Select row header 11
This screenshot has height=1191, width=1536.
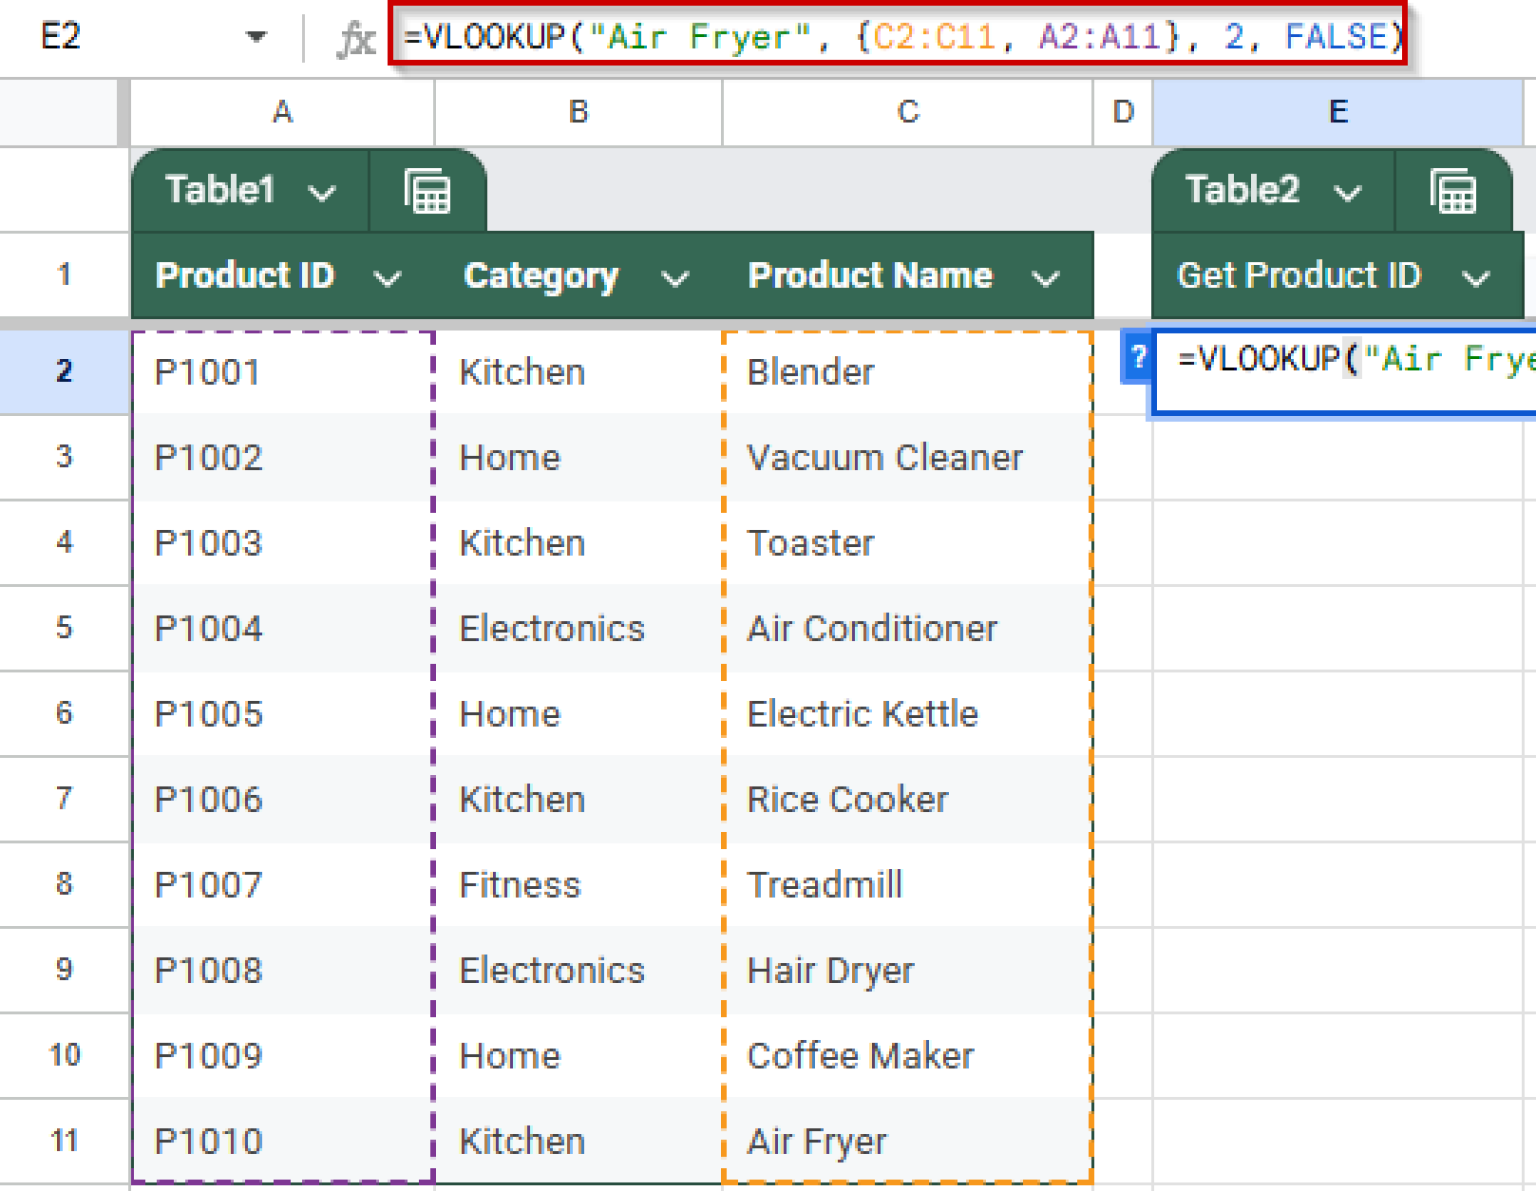point(64,1140)
